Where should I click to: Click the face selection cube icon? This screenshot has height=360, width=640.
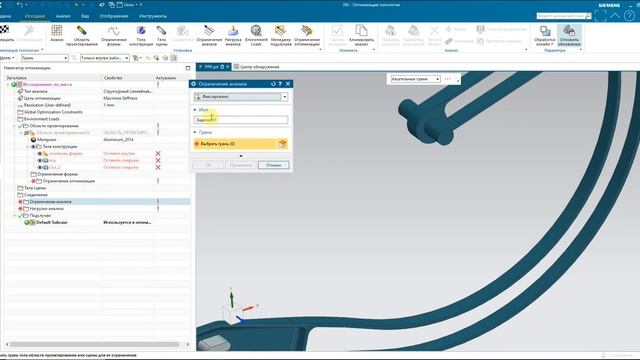click(282, 144)
